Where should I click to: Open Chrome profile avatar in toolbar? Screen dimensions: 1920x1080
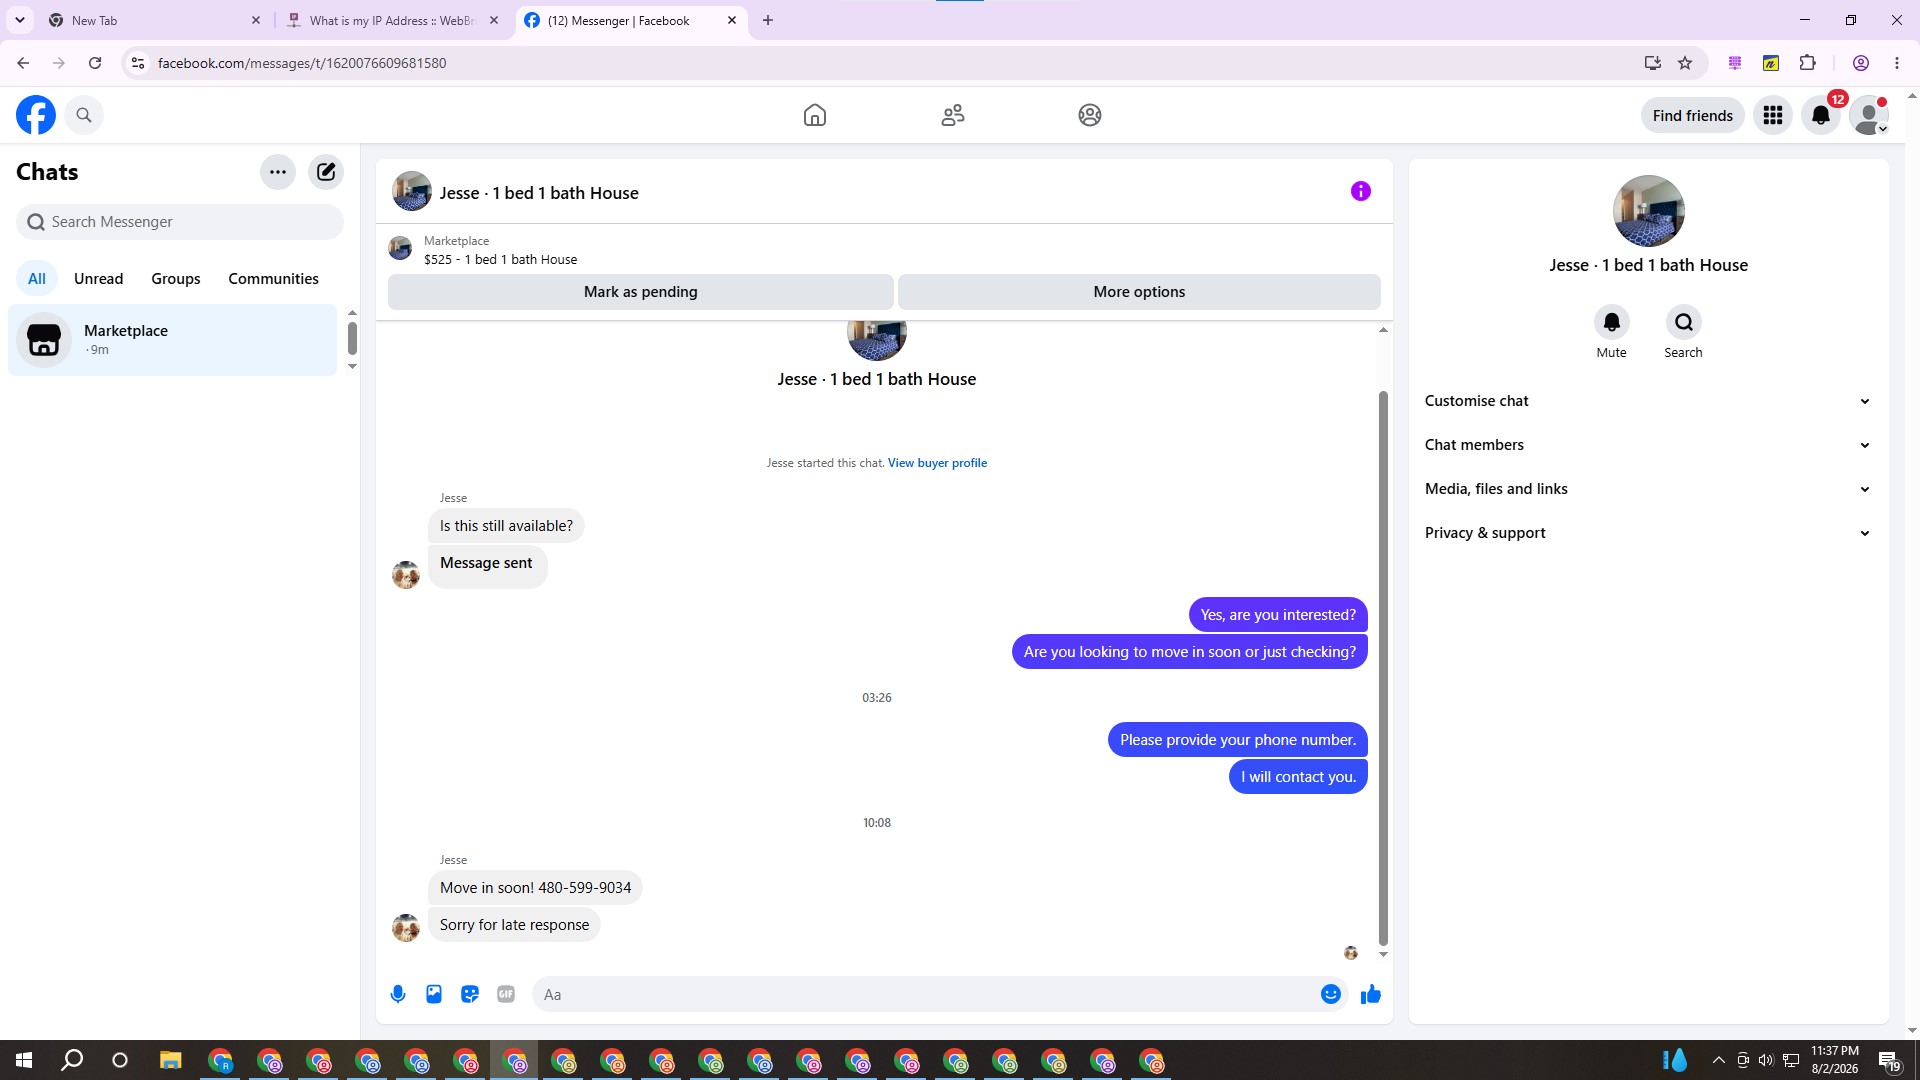click(1861, 63)
